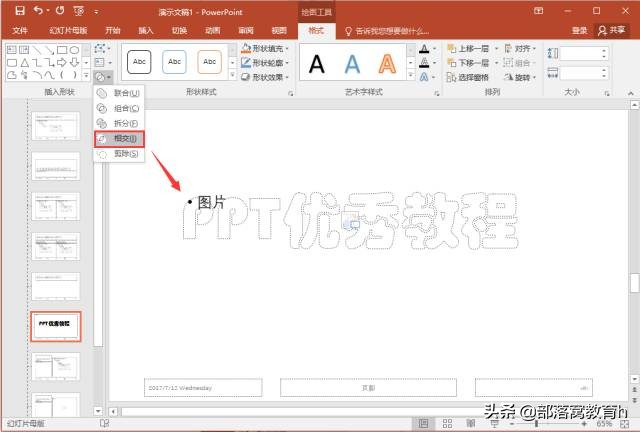Expand the WordArt styles gallery More arrow
640x432 pixels.
411,75
